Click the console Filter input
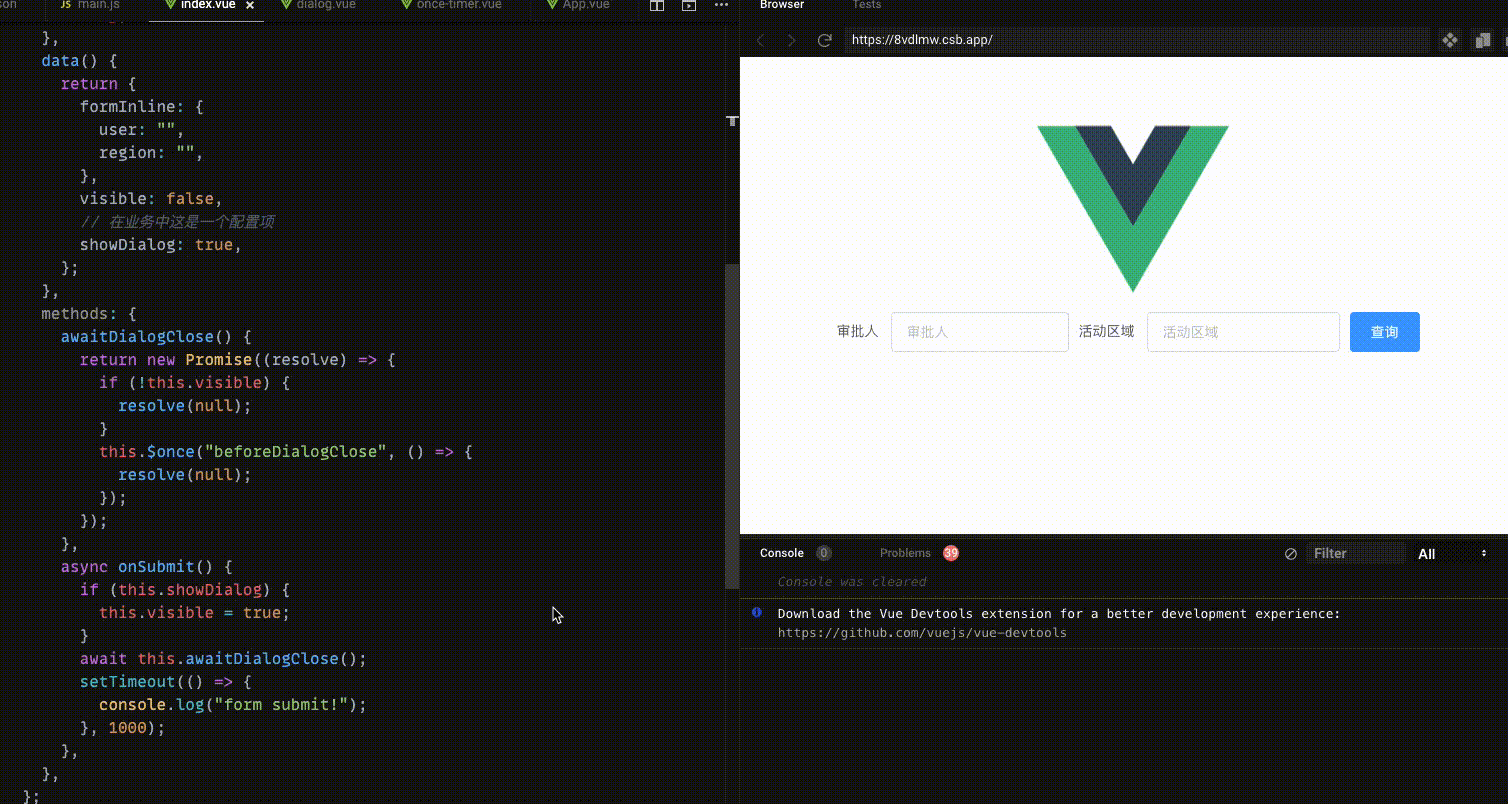 click(1355, 553)
